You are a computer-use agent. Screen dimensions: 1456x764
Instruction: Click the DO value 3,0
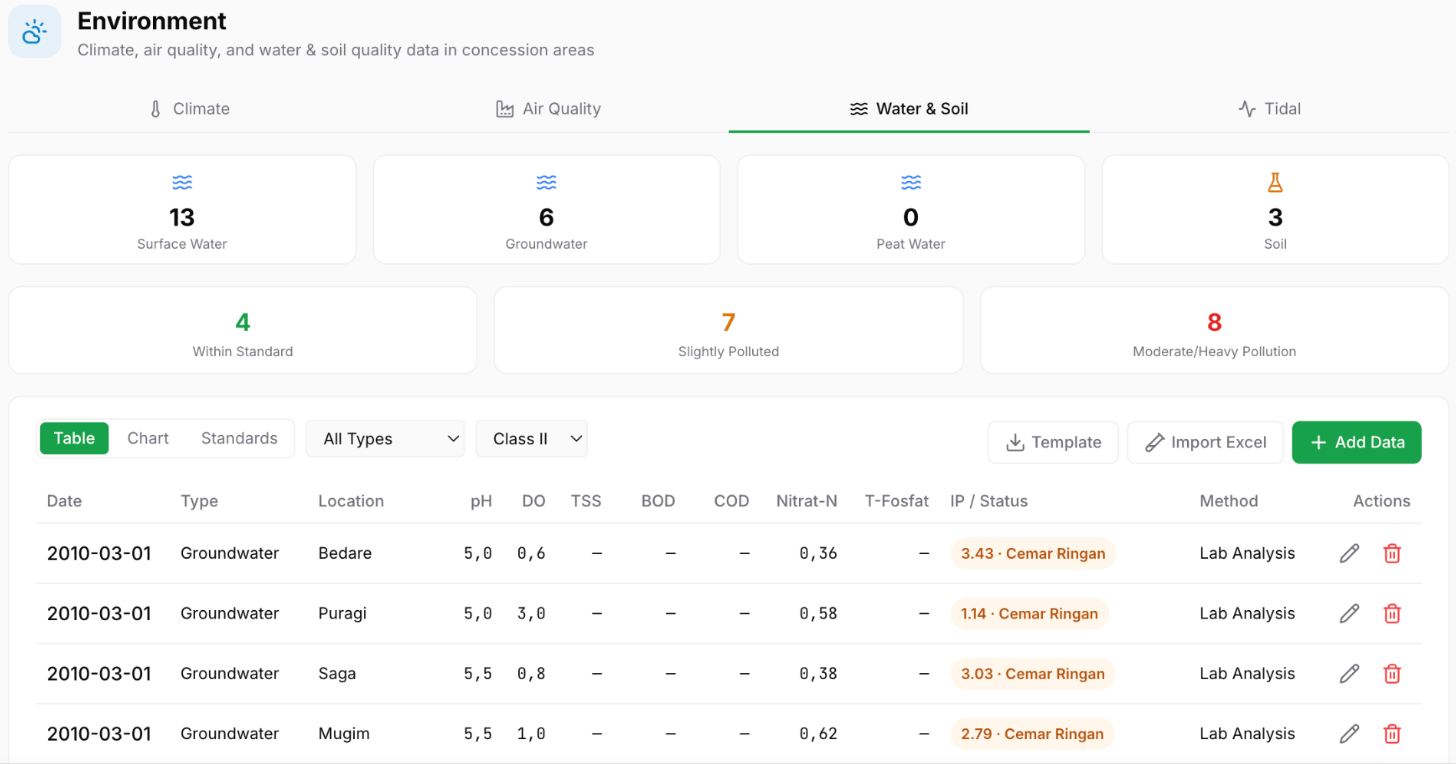pyautogui.click(x=531, y=613)
